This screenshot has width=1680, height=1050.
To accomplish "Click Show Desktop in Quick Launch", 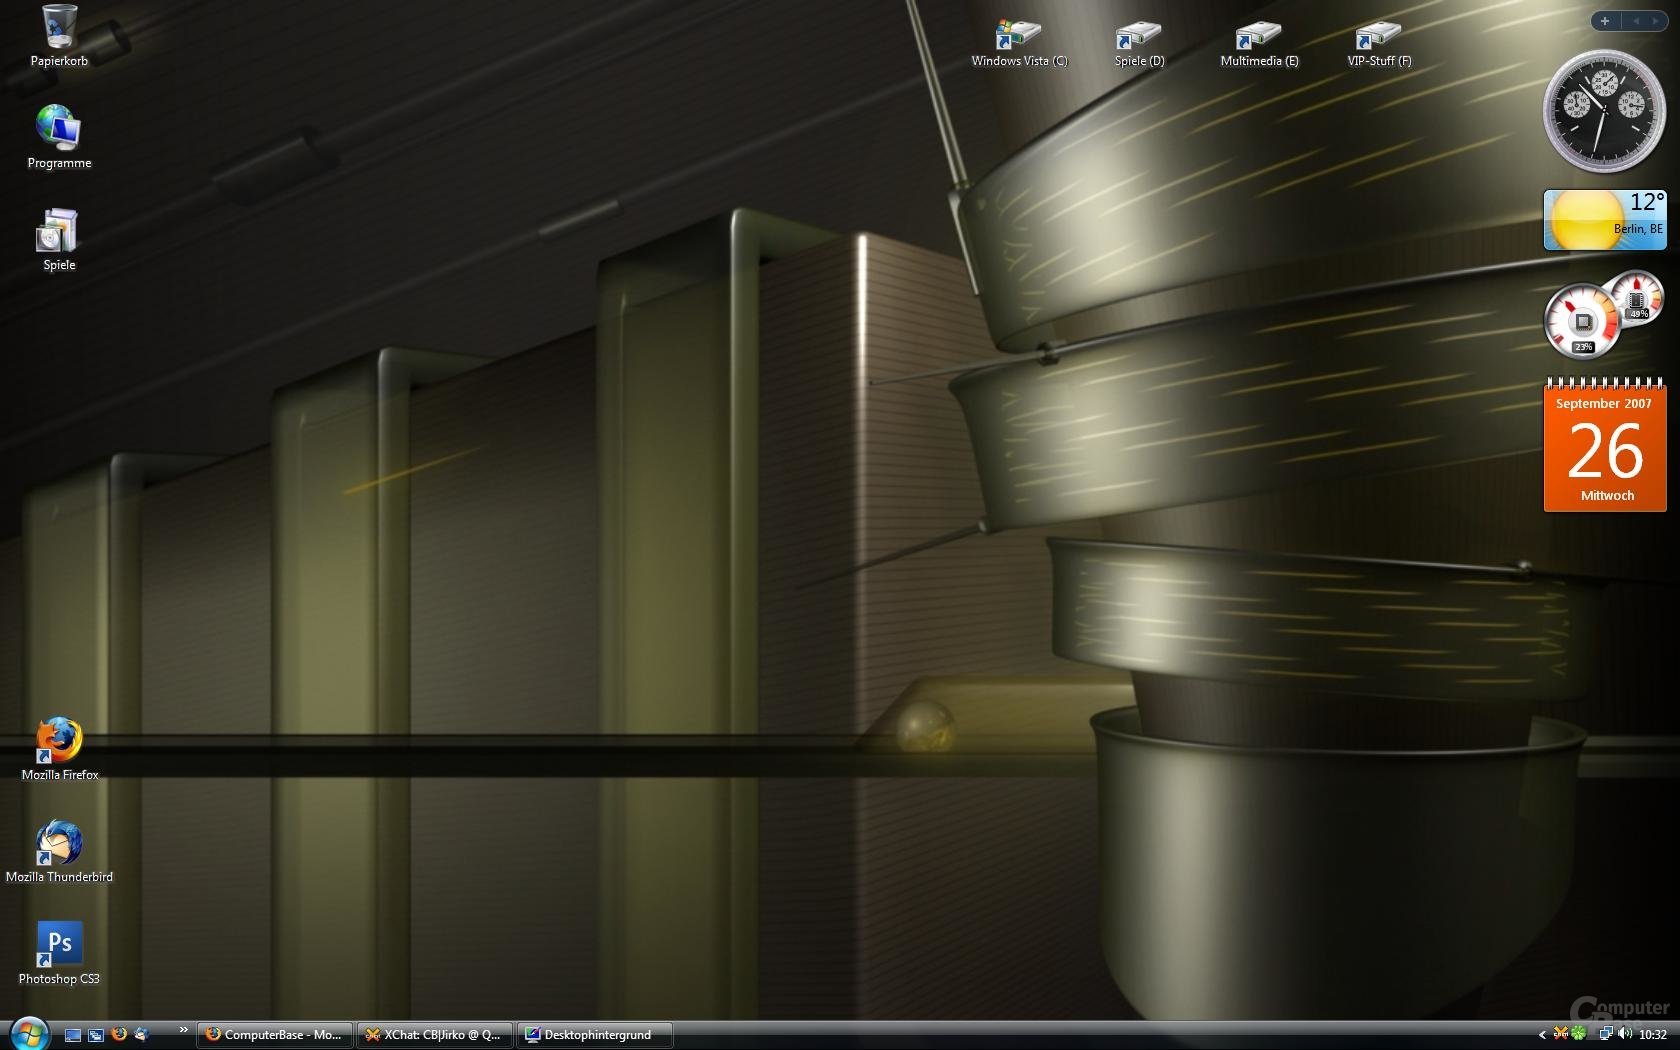I will click(73, 1035).
